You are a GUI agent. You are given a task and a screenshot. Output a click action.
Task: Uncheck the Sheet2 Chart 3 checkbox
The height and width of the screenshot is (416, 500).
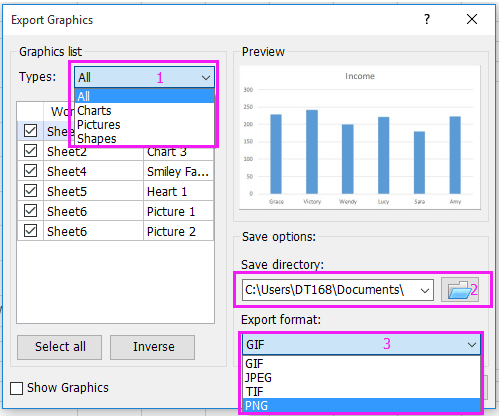click(x=30, y=151)
